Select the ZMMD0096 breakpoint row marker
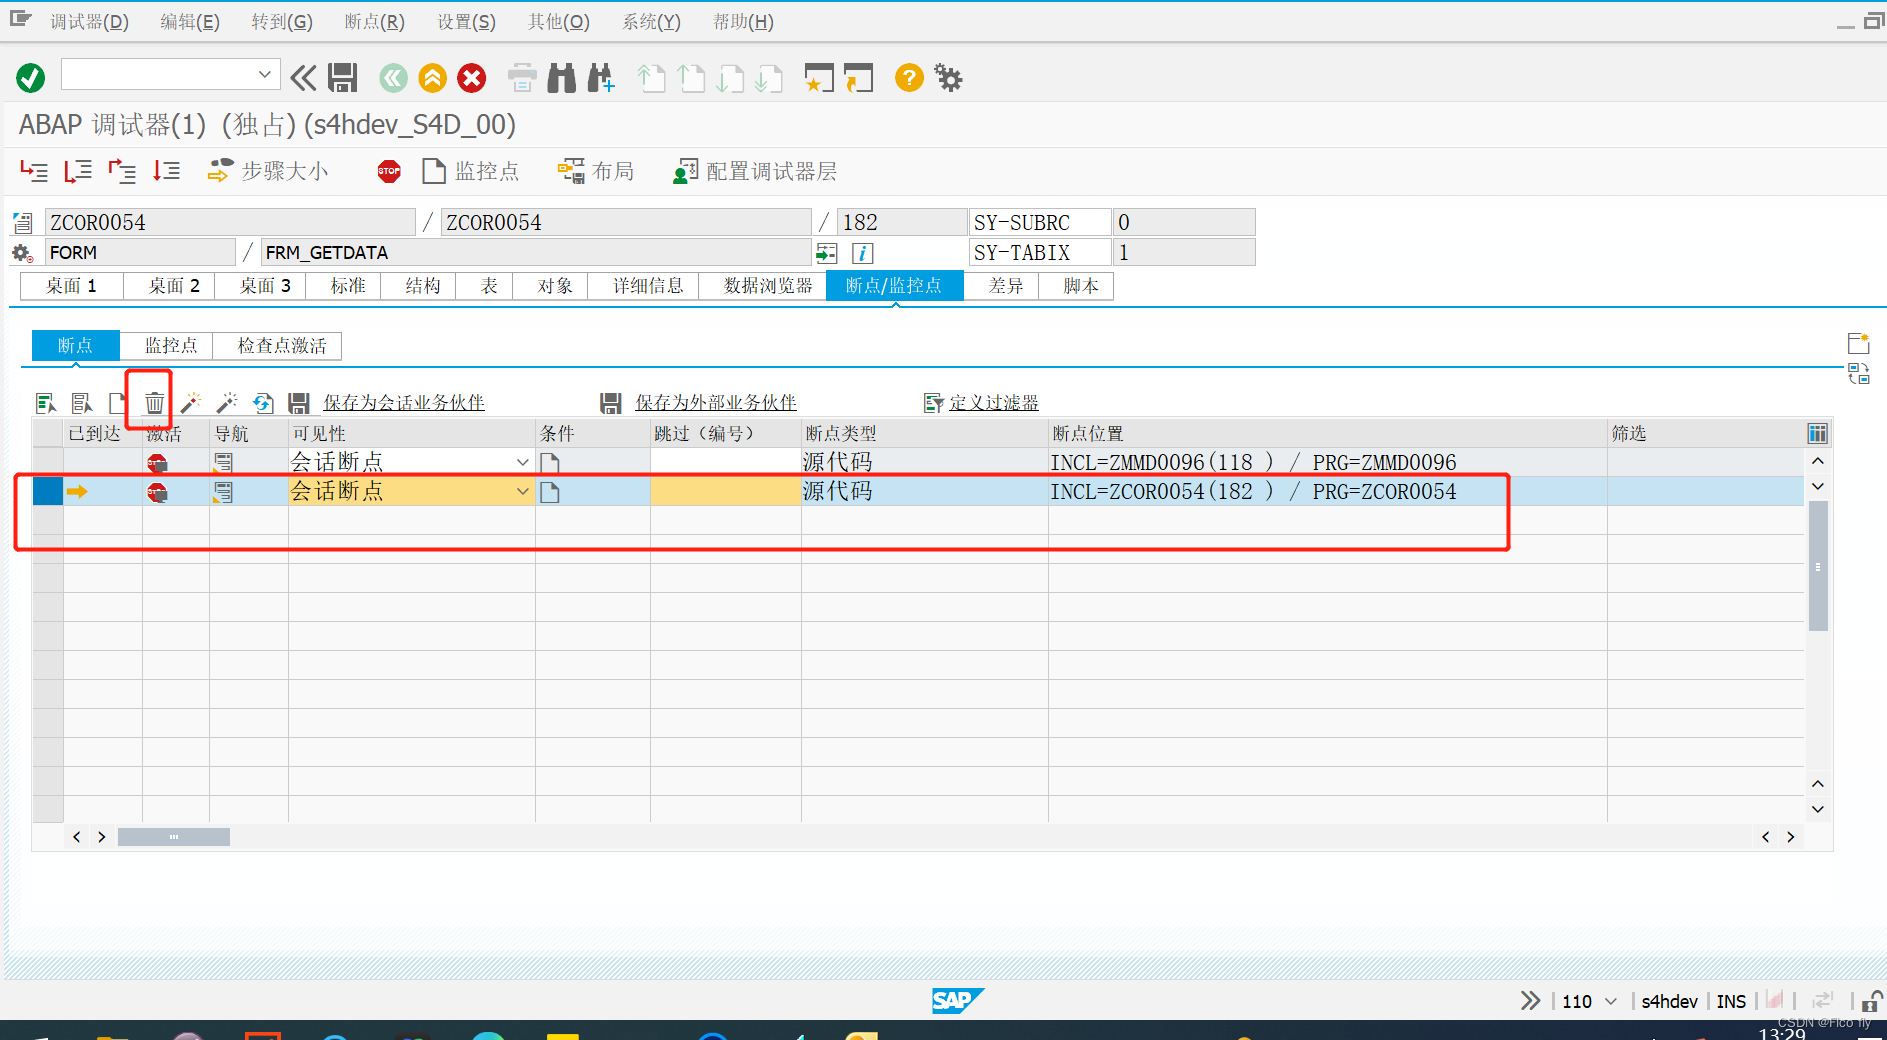The width and height of the screenshot is (1887, 1040). [x=47, y=461]
